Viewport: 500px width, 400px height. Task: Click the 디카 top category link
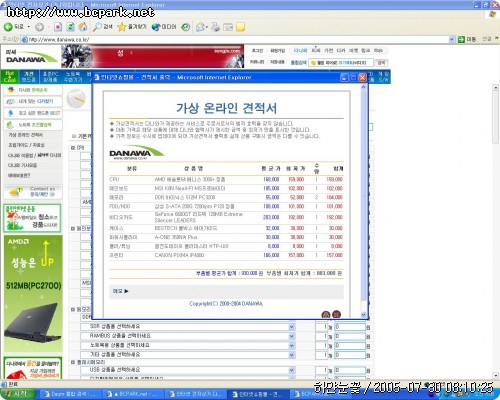341,51
